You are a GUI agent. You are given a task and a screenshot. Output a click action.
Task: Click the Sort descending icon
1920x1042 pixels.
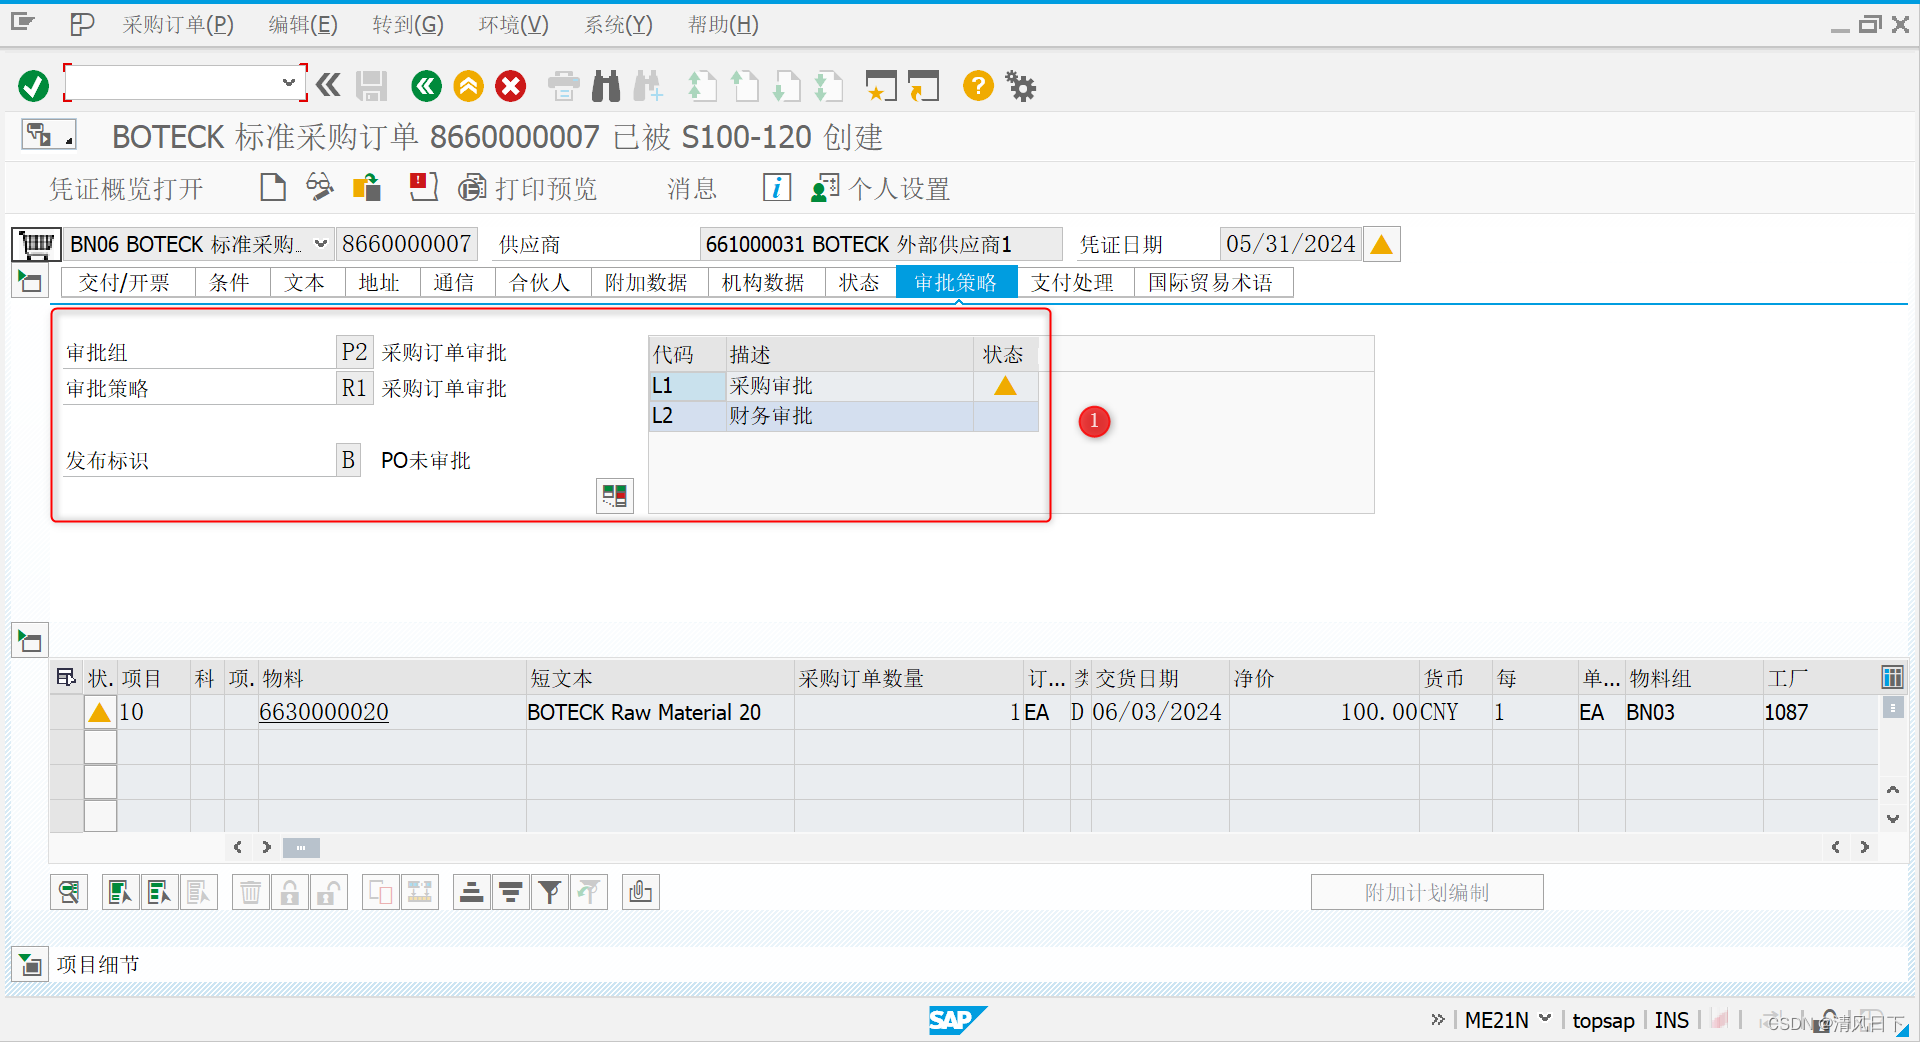tap(510, 892)
